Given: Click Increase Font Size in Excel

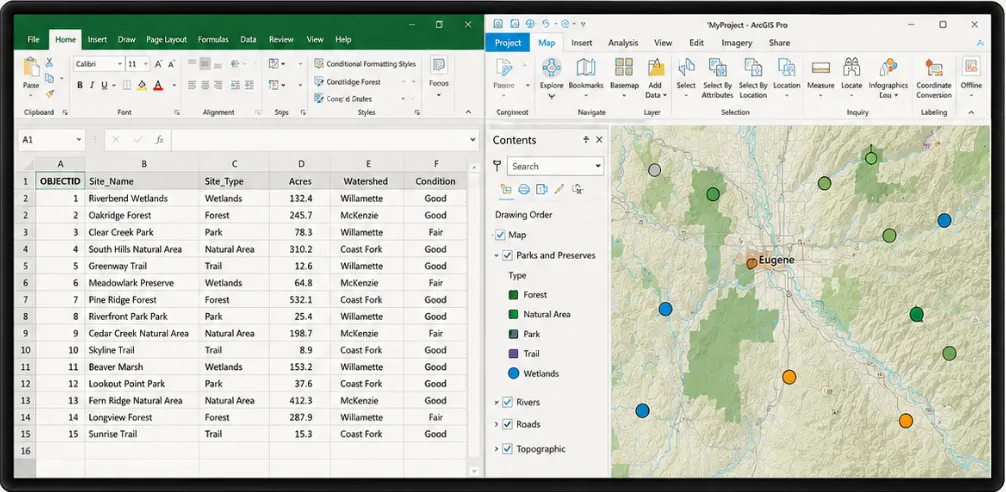Looking at the screenshot, I should pyautogui.click(x=158, y=64).
